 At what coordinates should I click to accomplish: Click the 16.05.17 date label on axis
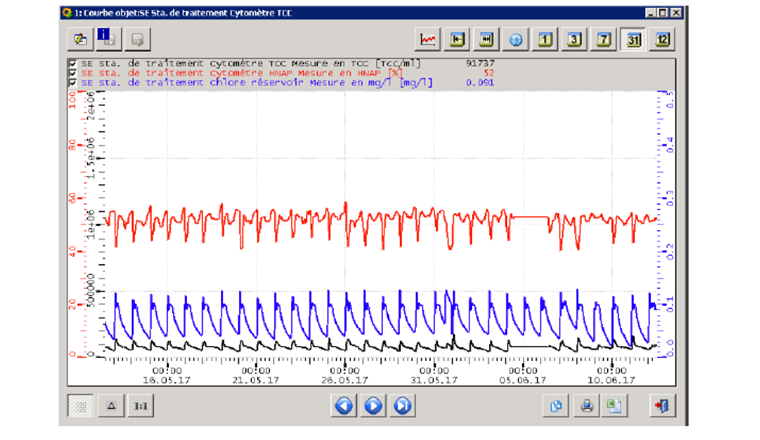click(167, 380)
